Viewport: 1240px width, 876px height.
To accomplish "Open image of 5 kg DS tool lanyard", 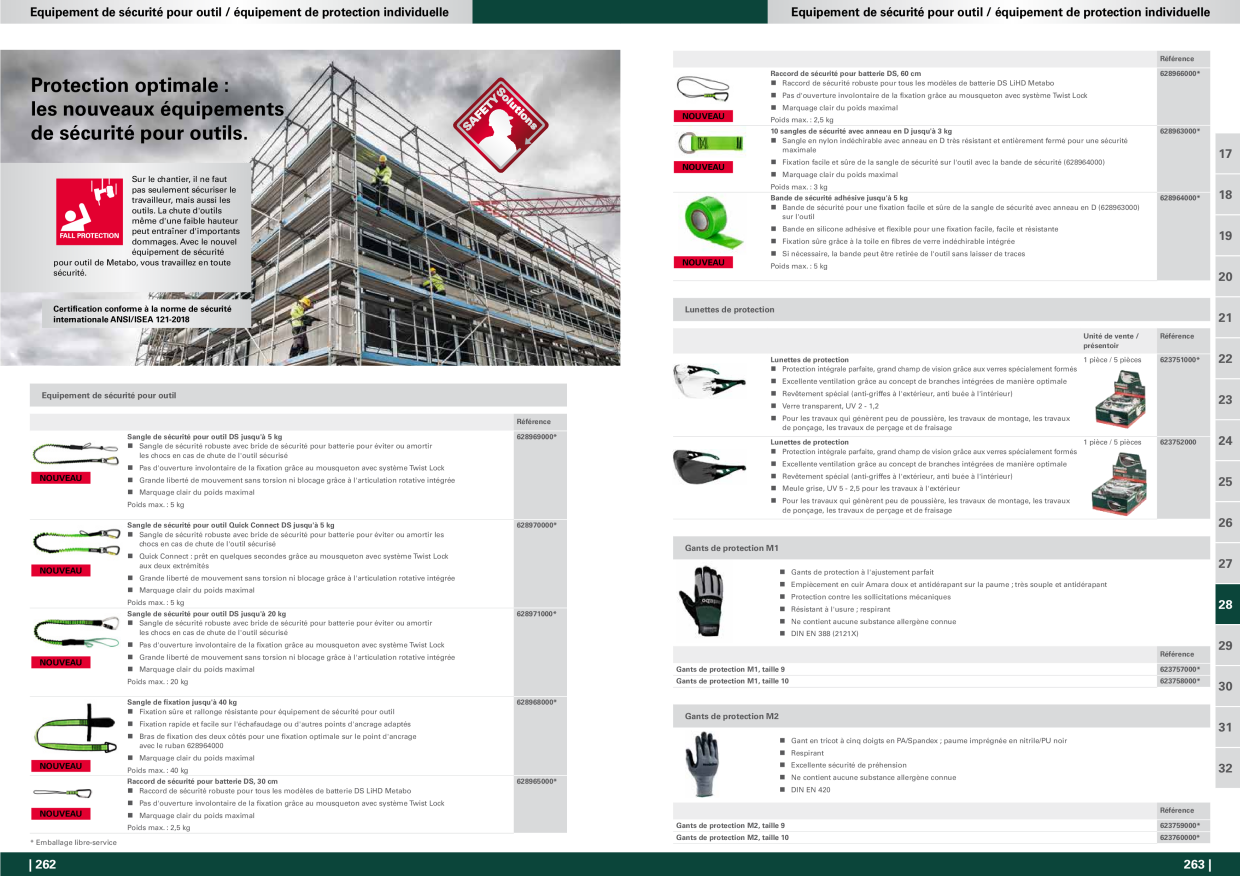I will [75, 452].
